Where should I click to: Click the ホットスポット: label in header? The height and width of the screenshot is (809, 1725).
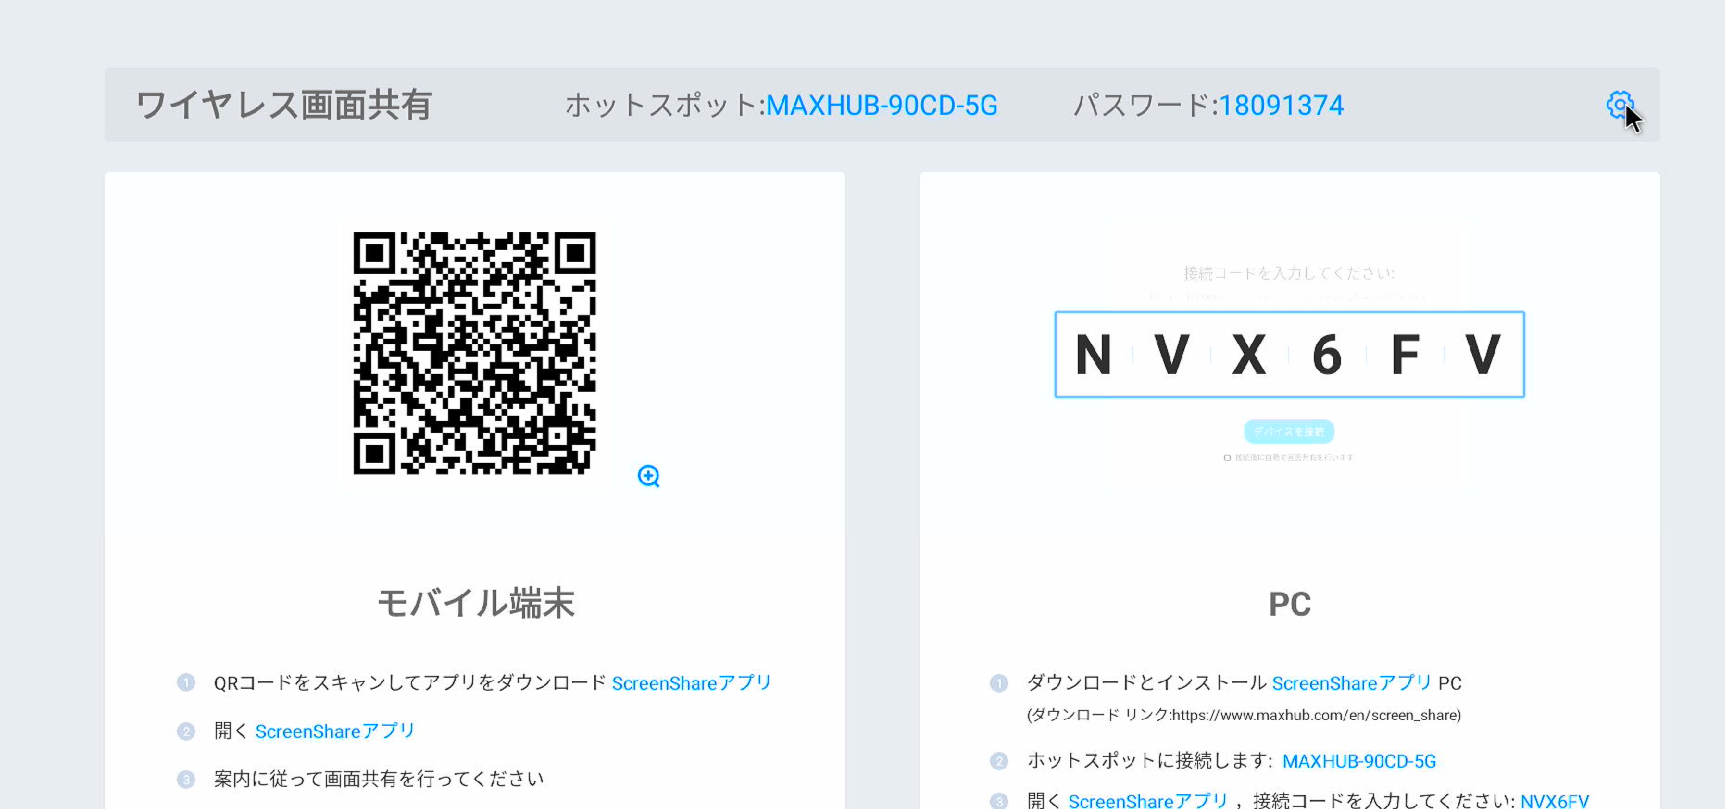[x=665, y=105]
